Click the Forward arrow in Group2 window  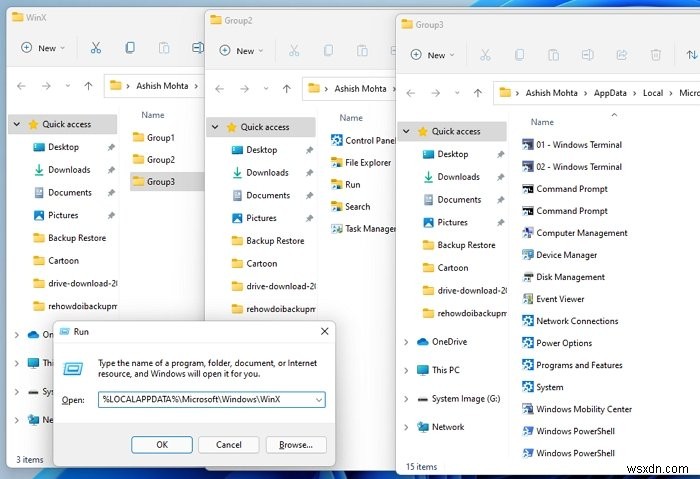point(244,89)
